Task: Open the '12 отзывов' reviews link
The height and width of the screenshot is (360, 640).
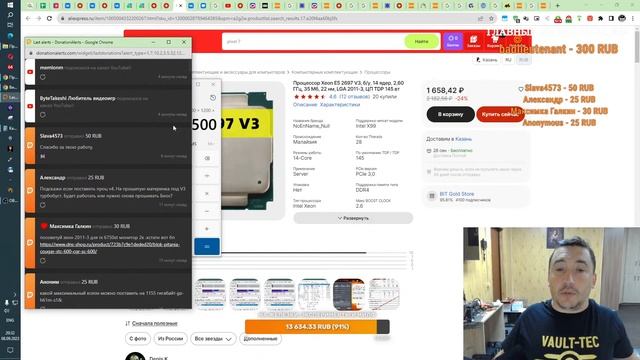Action: point(354,97)
